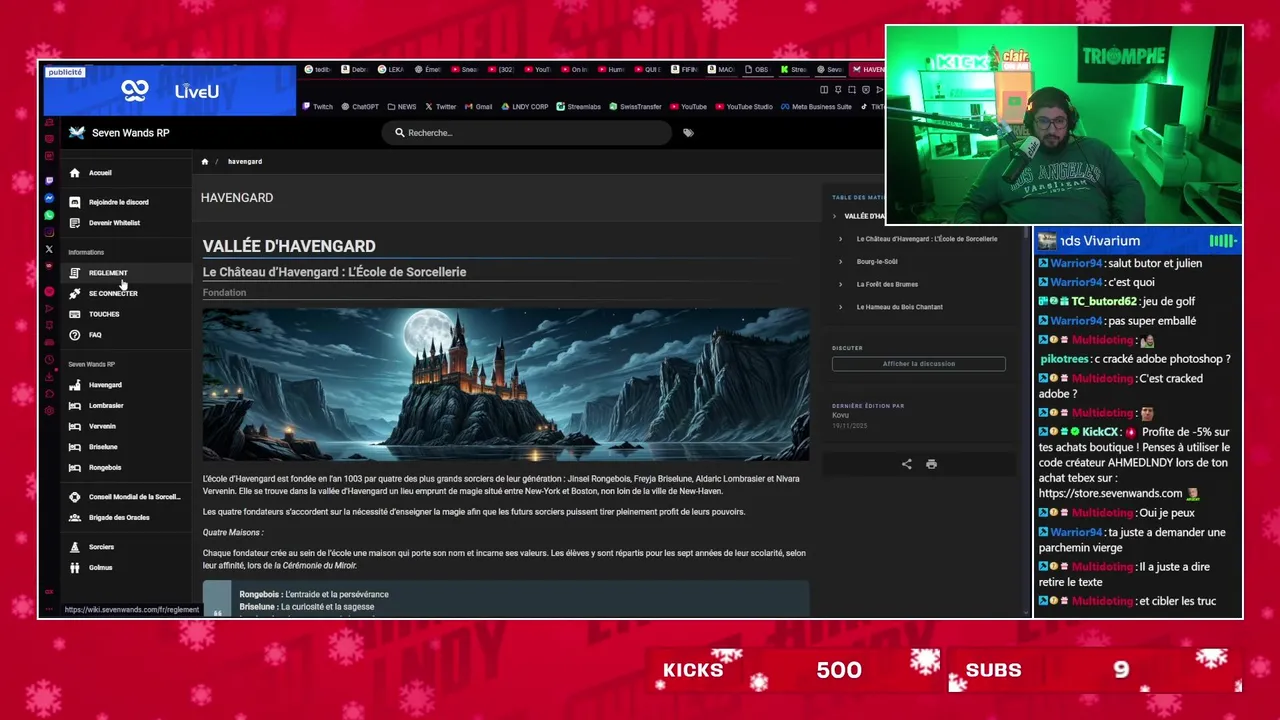
Task: Switch to the HAVEN browser tab
Action: 867,70
